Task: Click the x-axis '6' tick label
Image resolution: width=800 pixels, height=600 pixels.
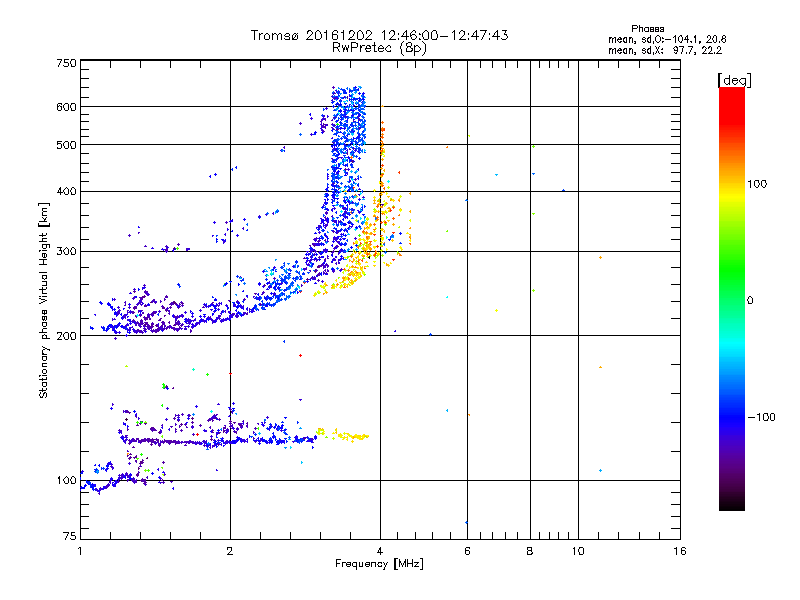Action: 467,551
